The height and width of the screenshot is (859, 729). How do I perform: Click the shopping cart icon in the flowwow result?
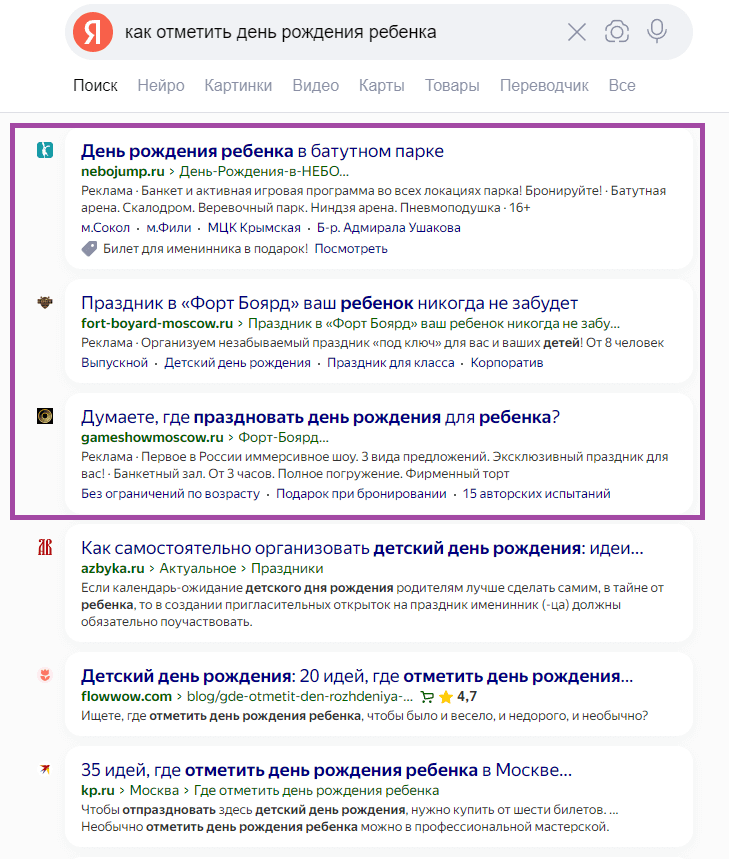pyautogui.click(x=427, y=697)
